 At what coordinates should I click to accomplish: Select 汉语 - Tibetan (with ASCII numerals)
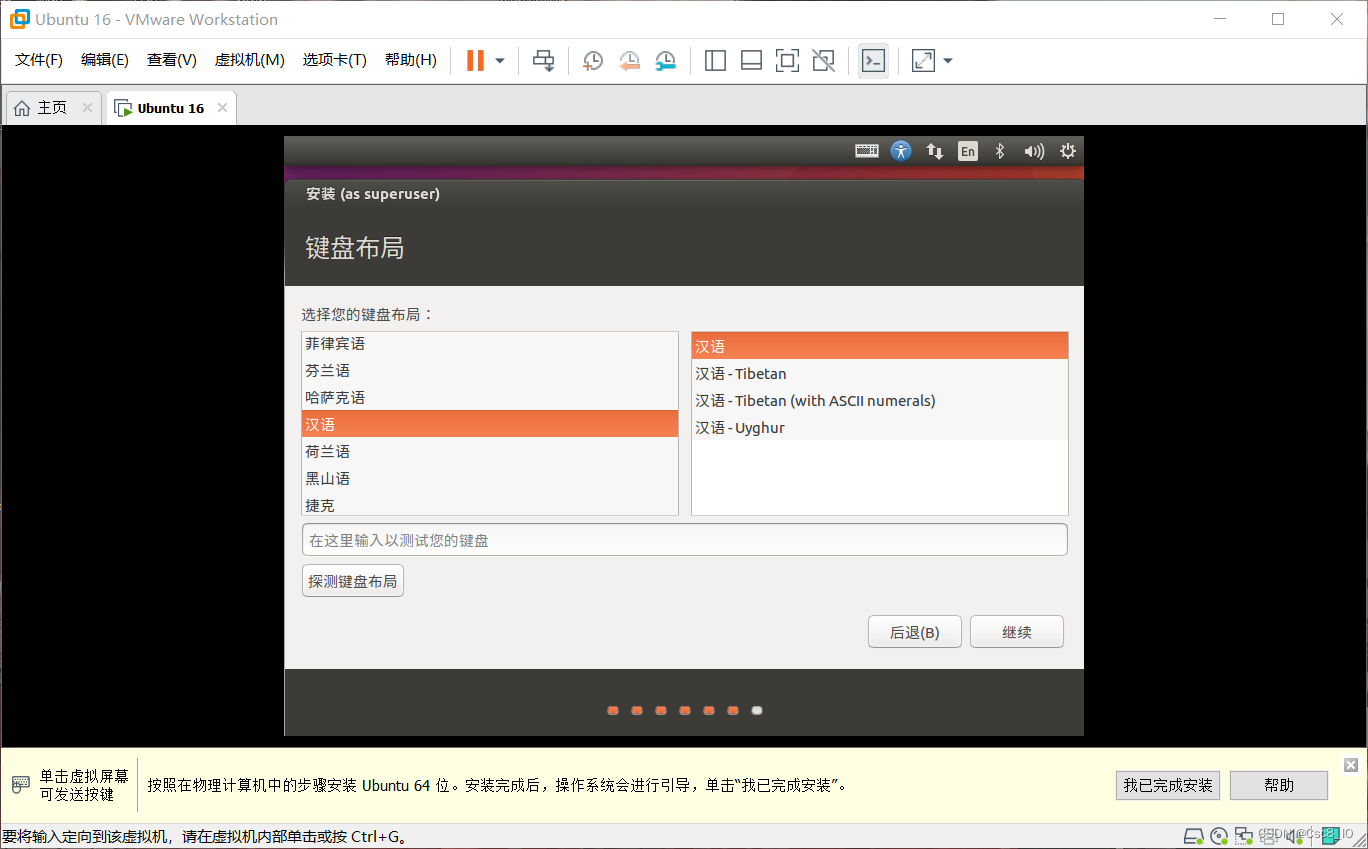[880, 401]
